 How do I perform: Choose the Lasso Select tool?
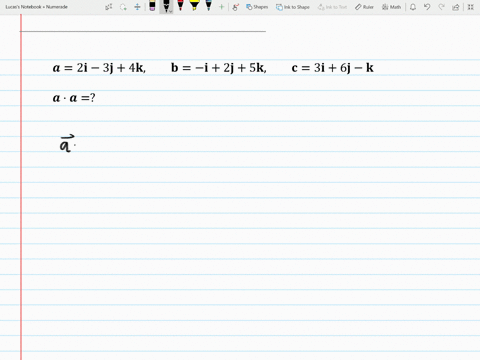pyautogui.click(x=123, y=7)
